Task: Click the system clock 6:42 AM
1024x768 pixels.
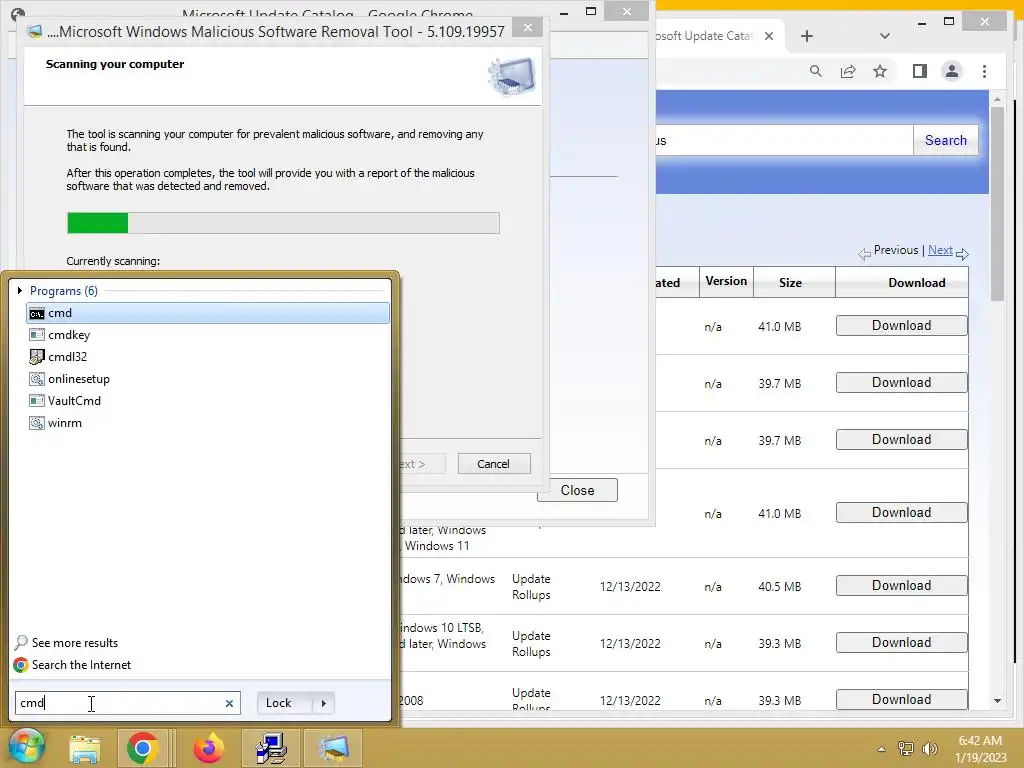Action: [980, 741]
